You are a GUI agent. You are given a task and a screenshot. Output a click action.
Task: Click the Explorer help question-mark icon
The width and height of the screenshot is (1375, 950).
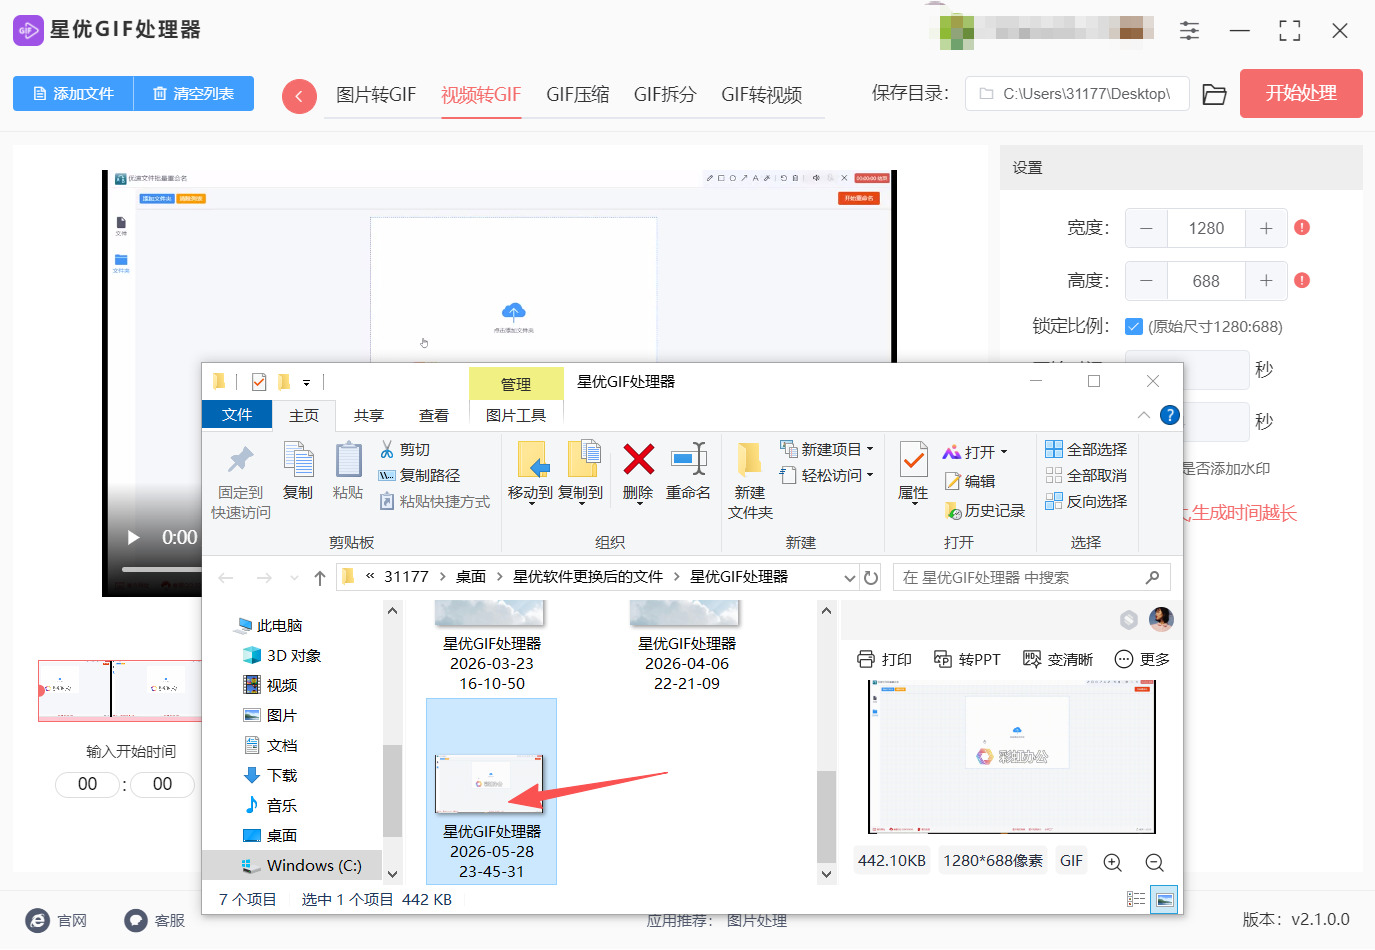[1170, 415]
